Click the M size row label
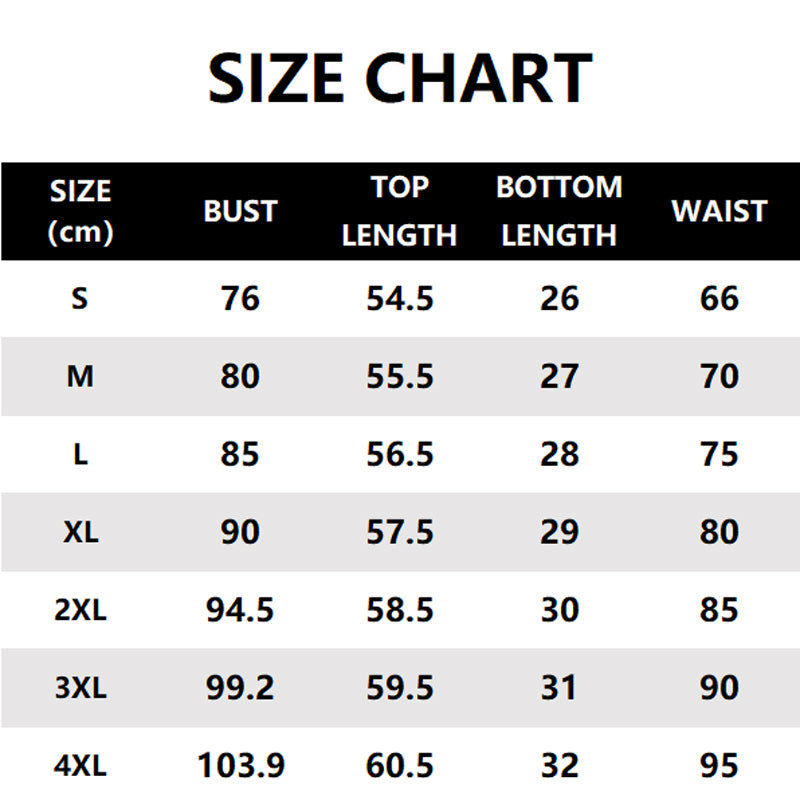 tap(80, 376)
